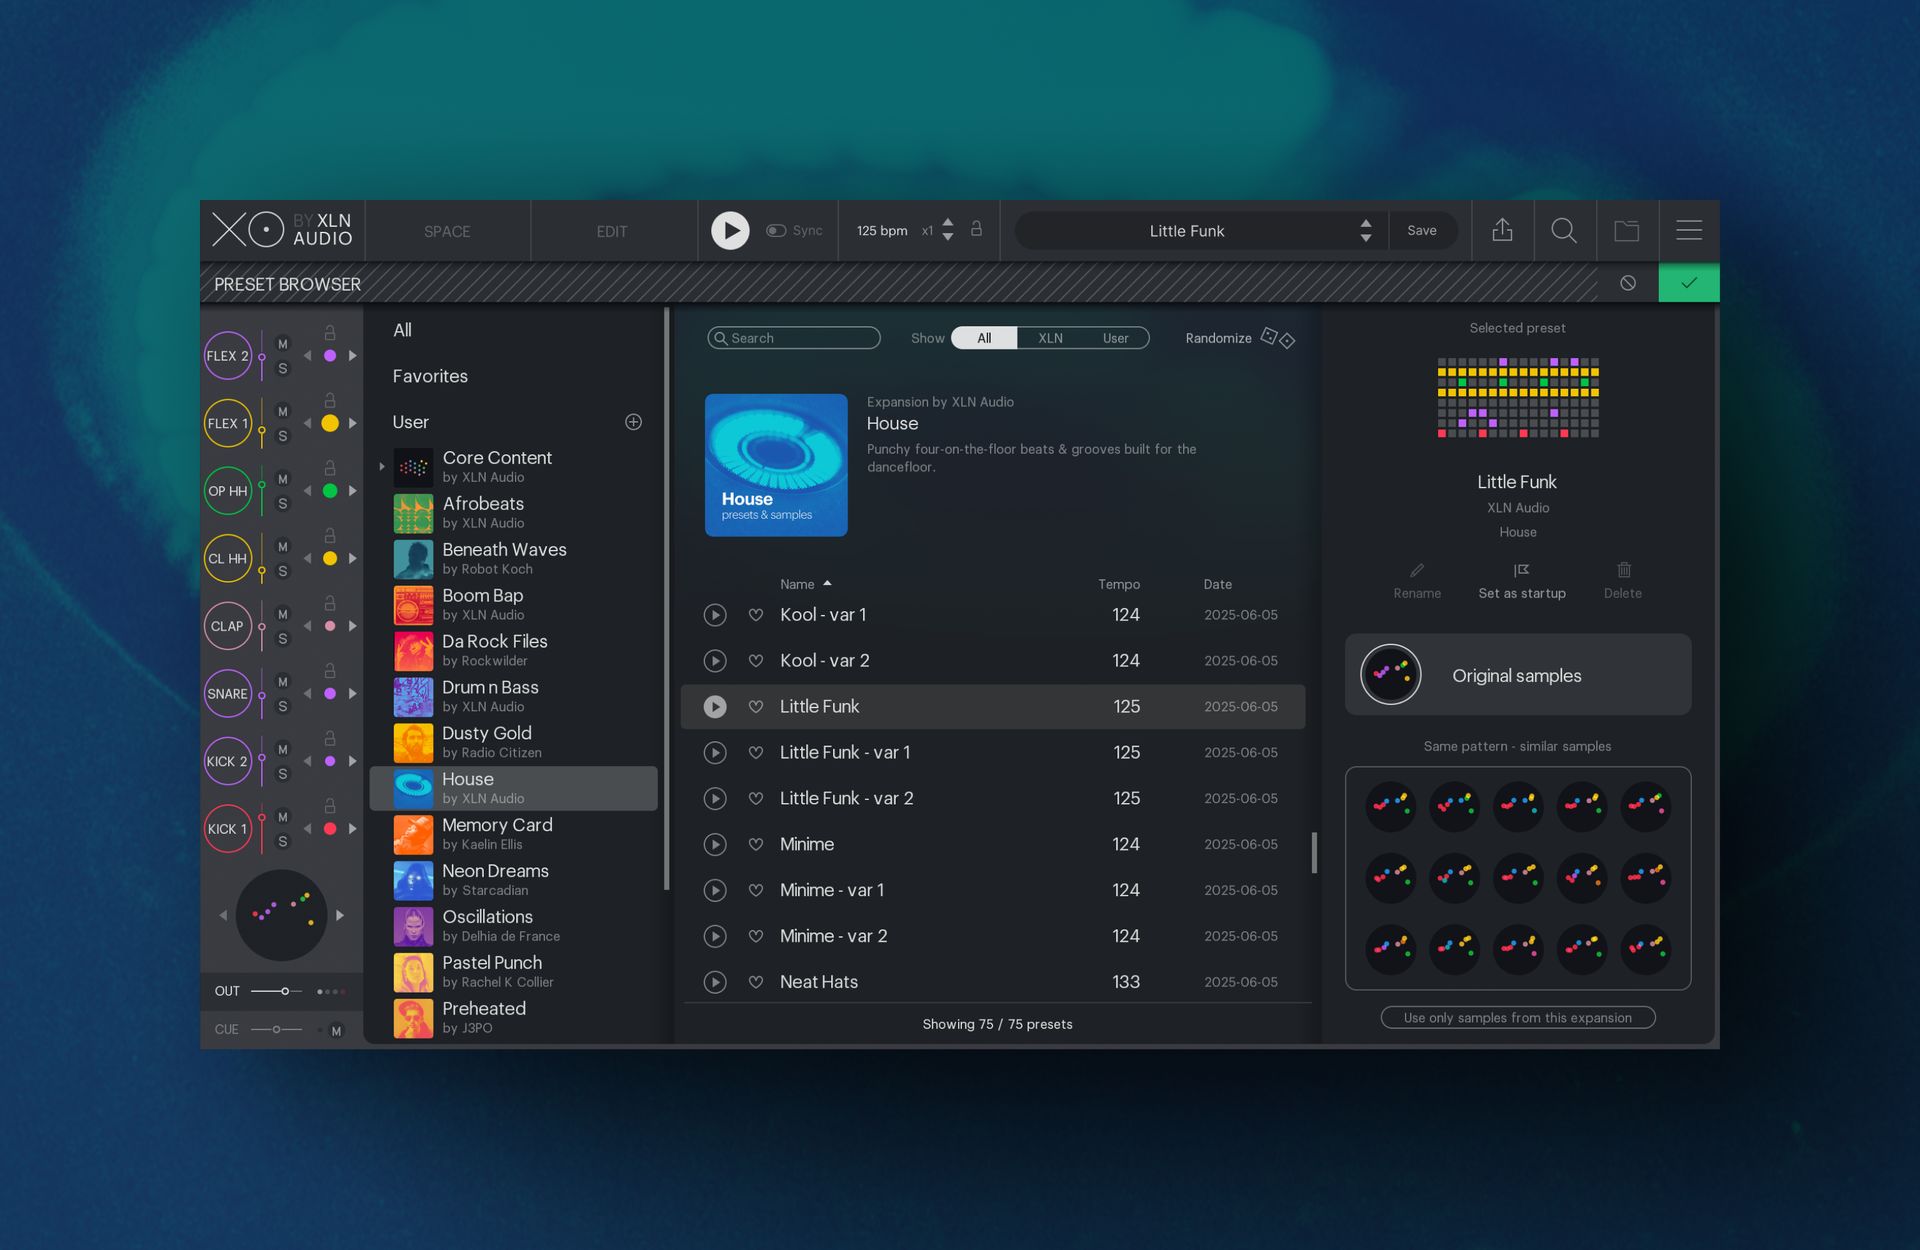This screenshot has height=1250, width=1920.
Task: Favorite the Minime preset heart
Action: tap(756, 845)
